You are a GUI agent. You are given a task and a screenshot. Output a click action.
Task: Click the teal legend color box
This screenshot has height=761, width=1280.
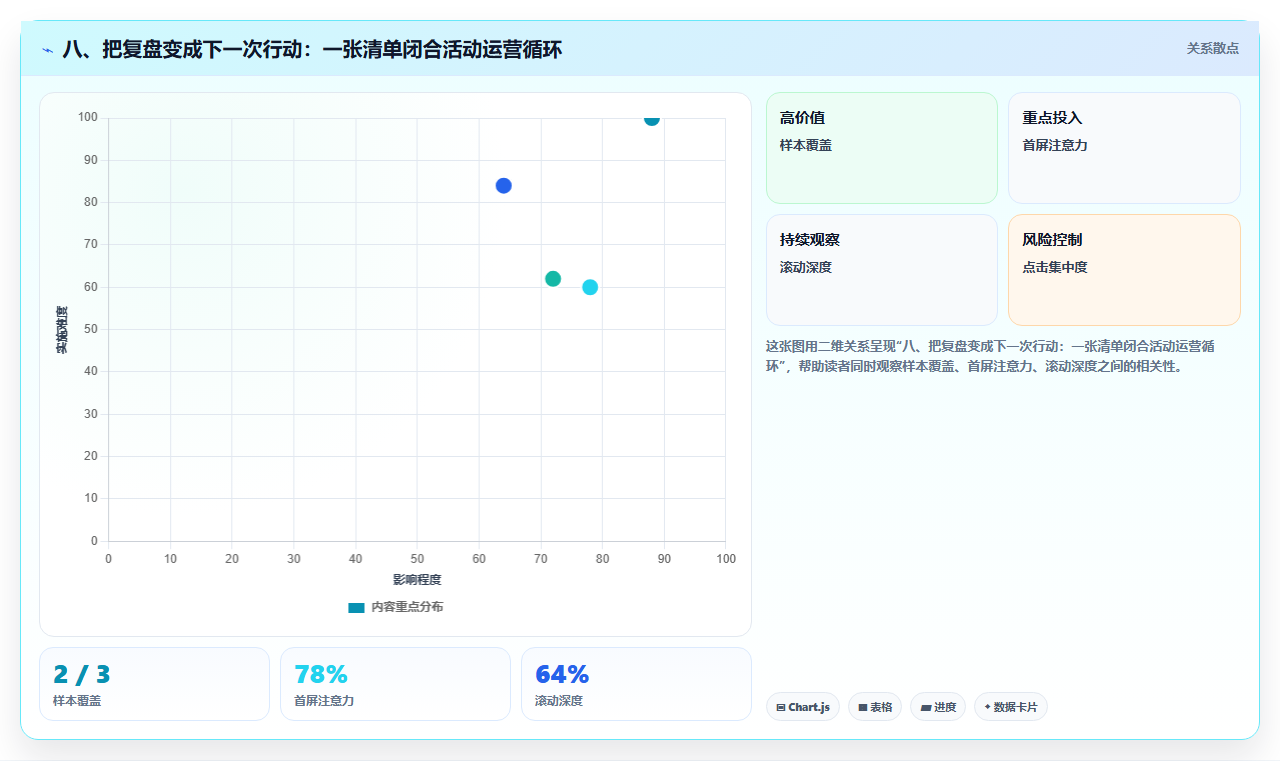point(356,607)
